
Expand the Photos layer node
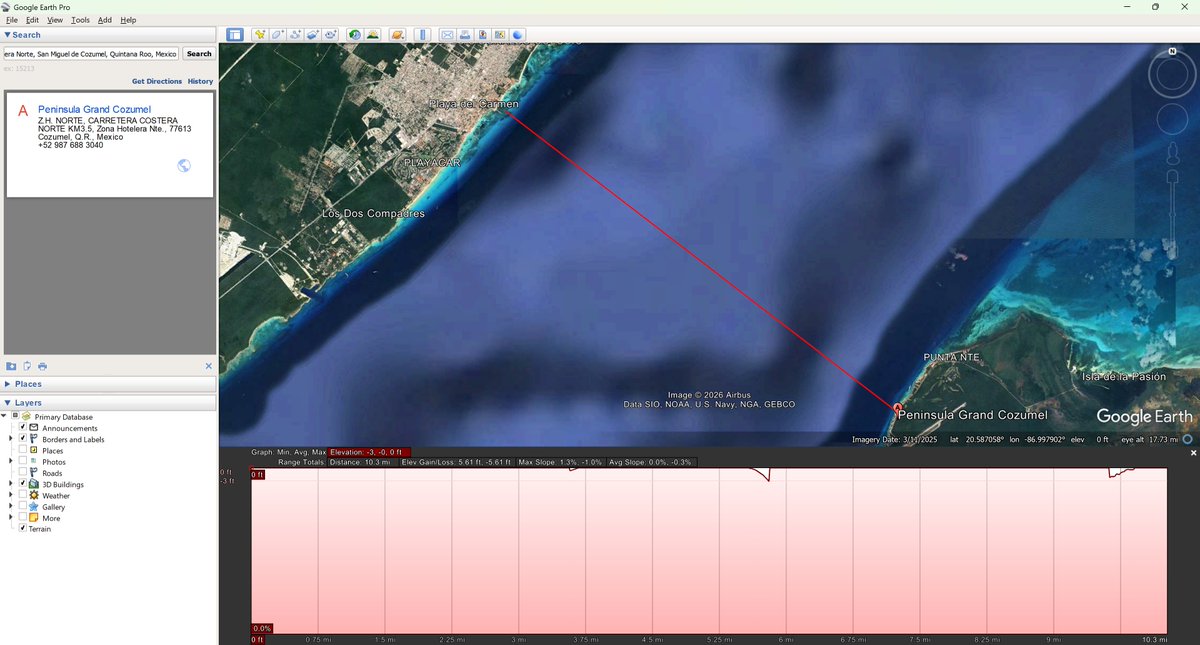coord(11,462)
